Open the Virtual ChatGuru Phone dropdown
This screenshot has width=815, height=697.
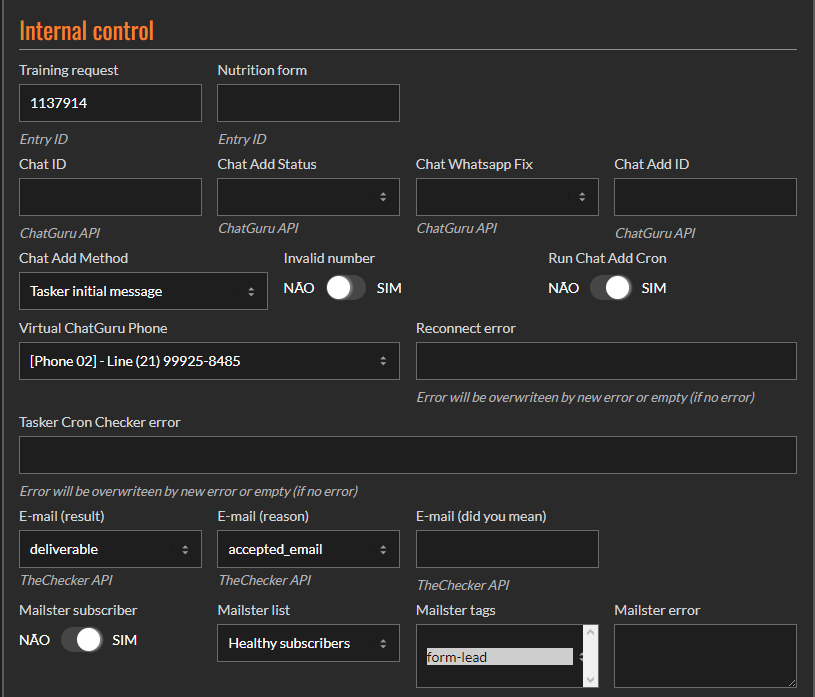(209, 361)
